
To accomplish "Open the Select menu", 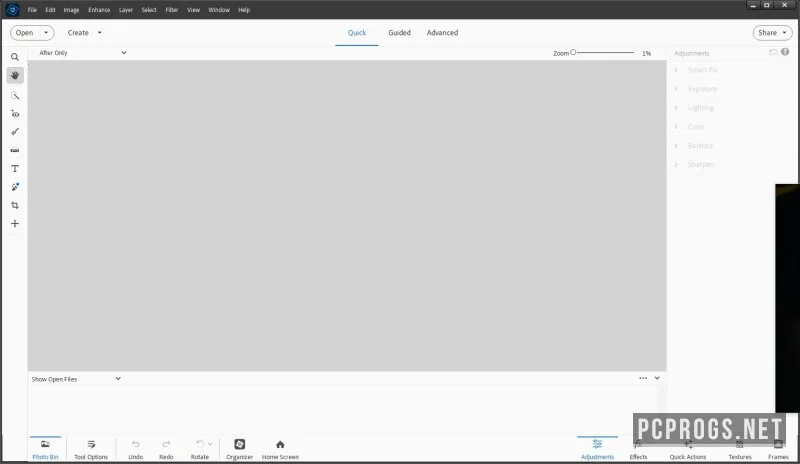I will click(x=149, y=10).
